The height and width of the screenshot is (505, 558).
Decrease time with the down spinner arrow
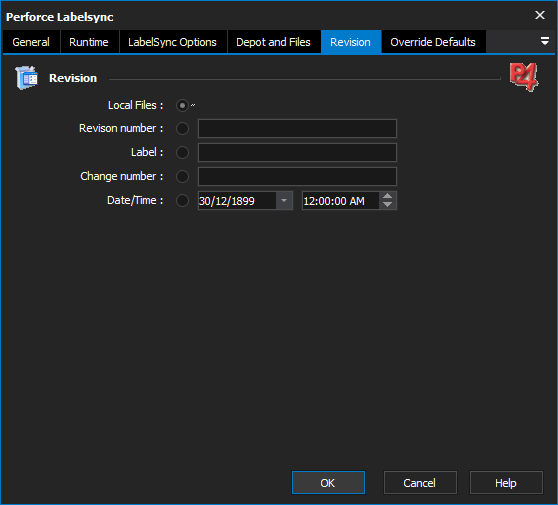388,205
